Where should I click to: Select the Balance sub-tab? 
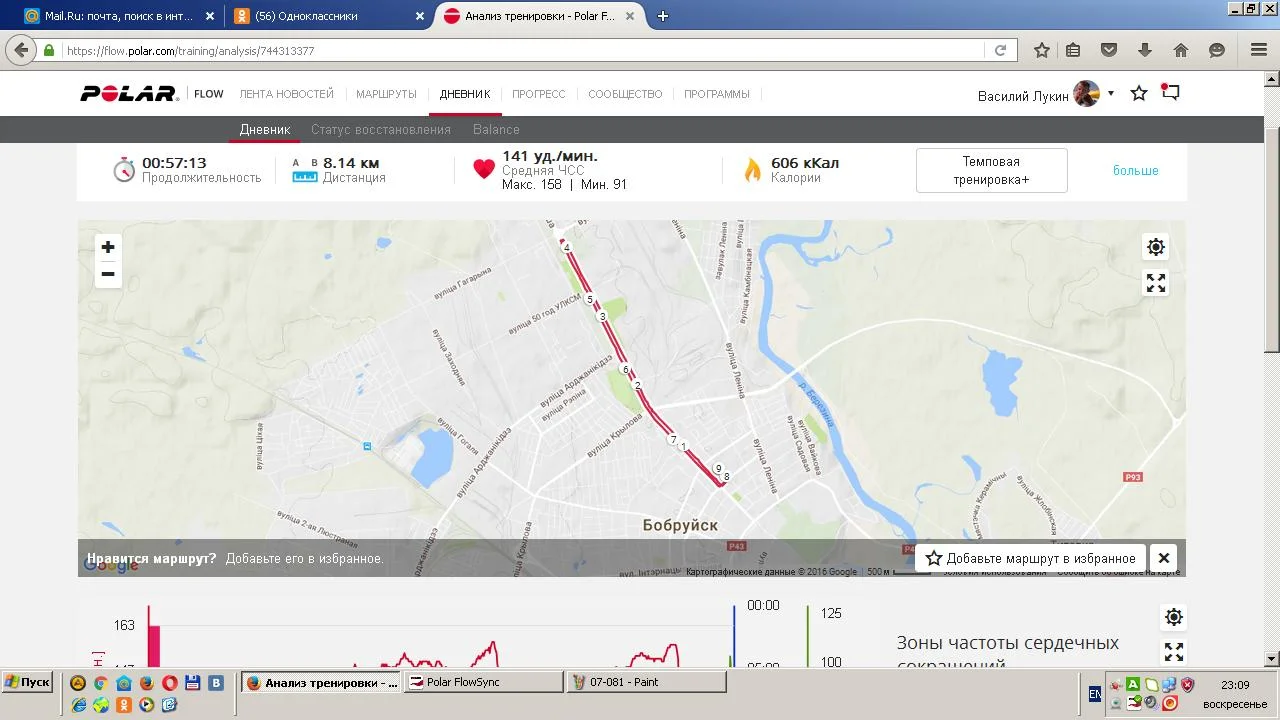click(x=496, y=129)
